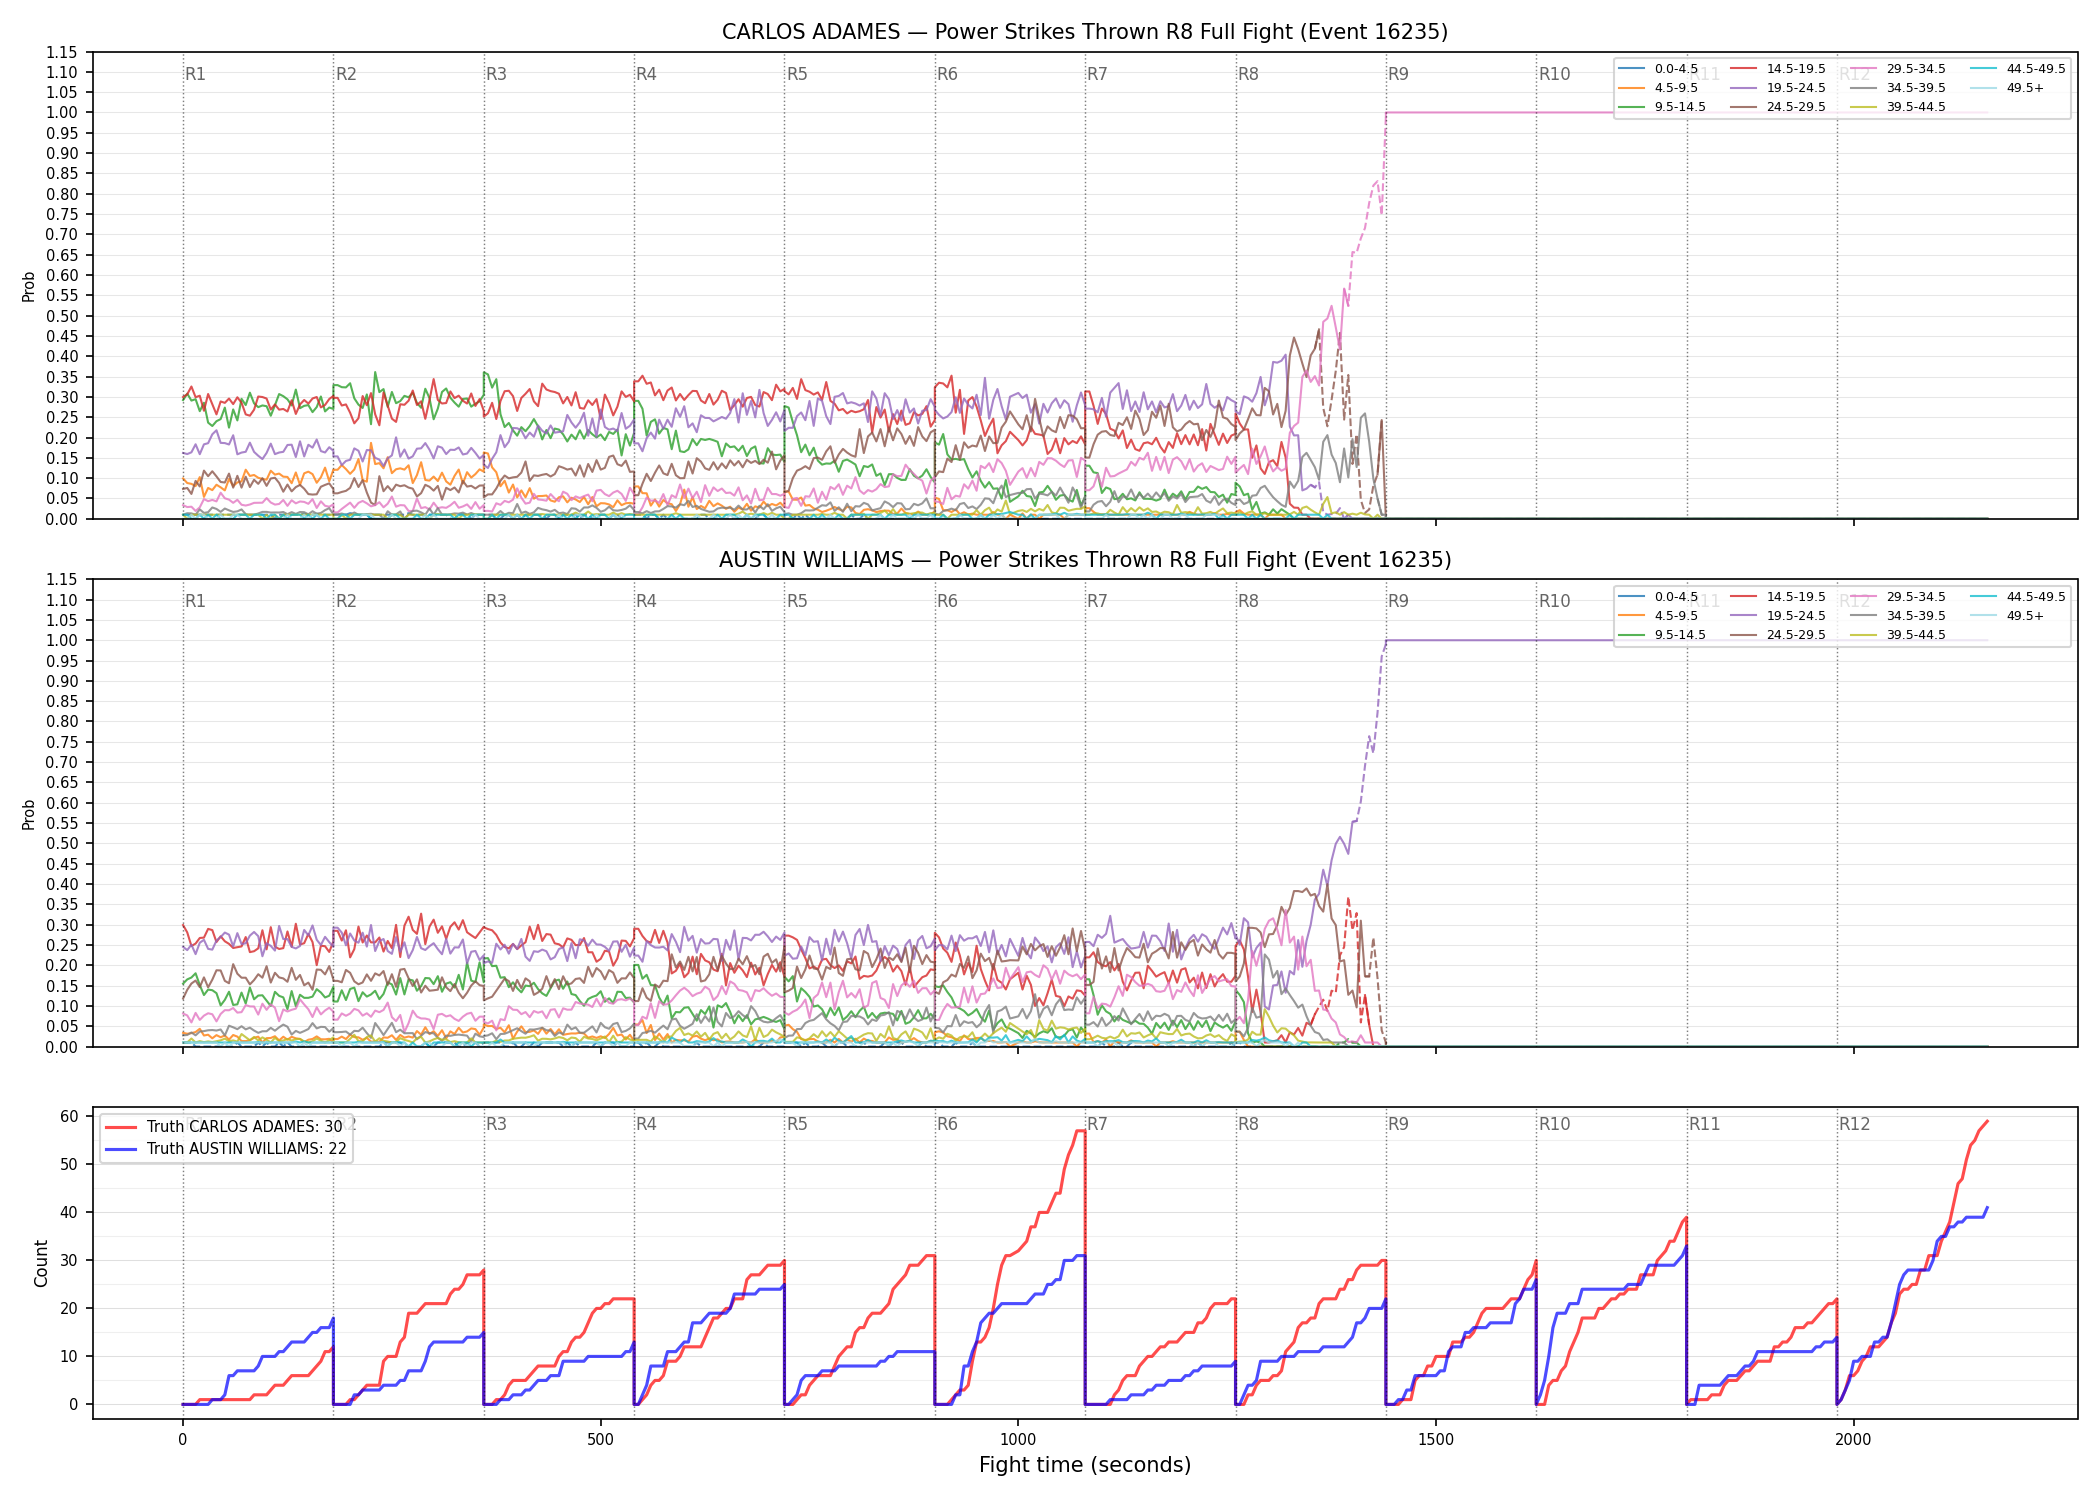This screenshot has height=1500, width=2100.
Task: Select Truth CARLOS ADAMES: 30 legend entry
Action: pos(223,1126)
